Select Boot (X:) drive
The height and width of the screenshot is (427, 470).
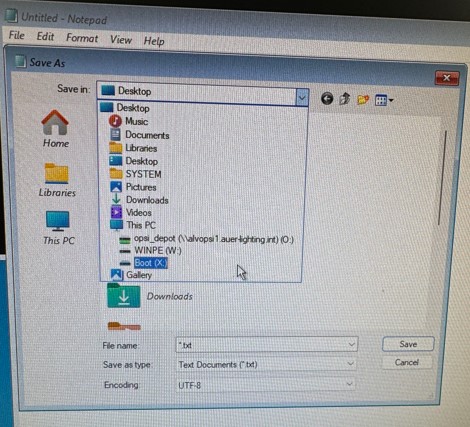(202, 263)
